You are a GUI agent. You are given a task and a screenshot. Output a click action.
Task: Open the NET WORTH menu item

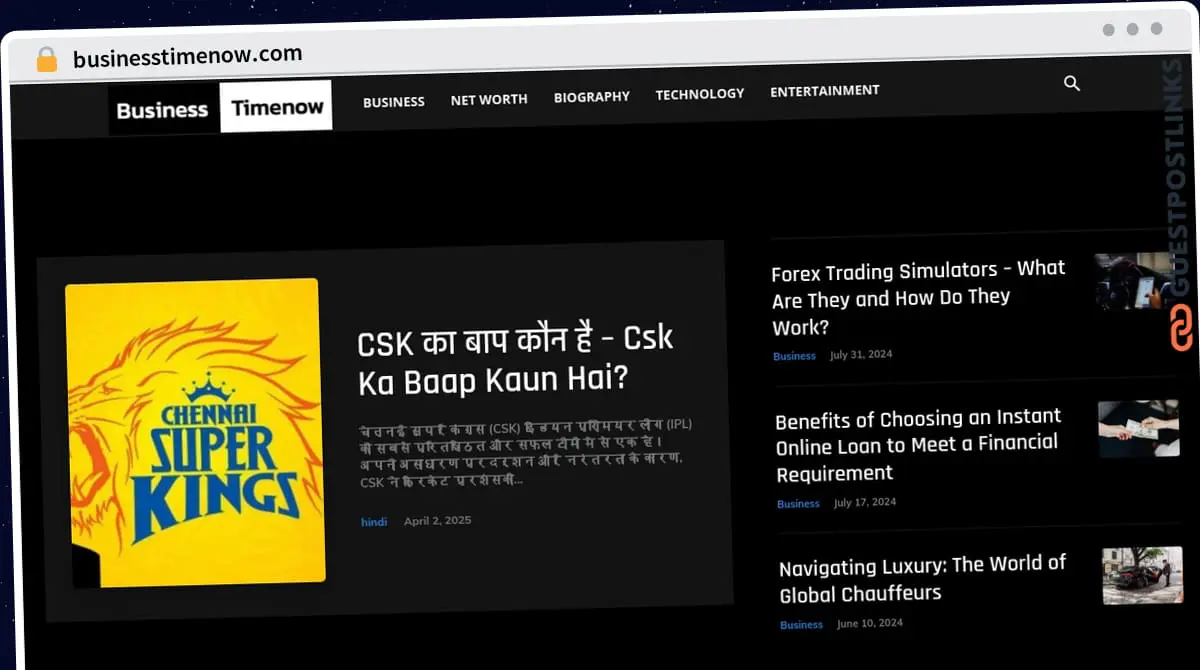489,99
